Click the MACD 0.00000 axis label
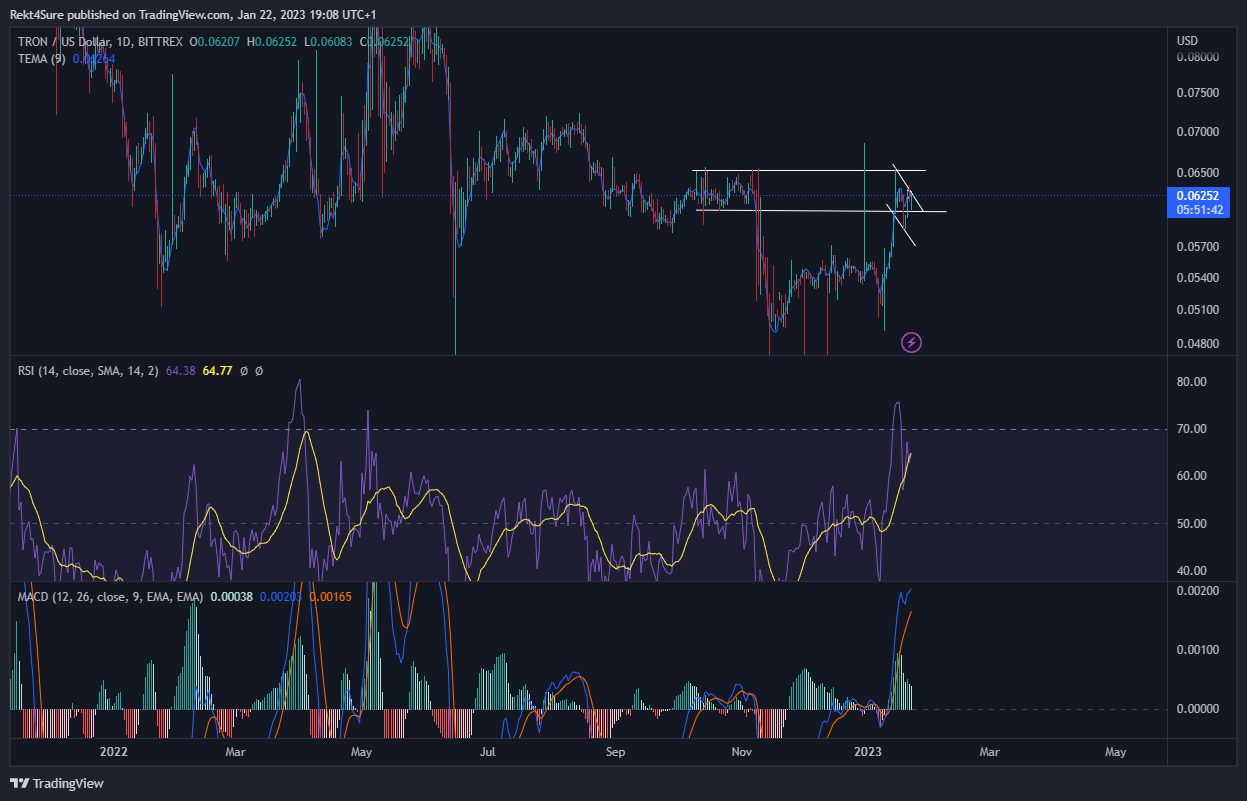The image size is (1247, 801). tap(1198, 709)
